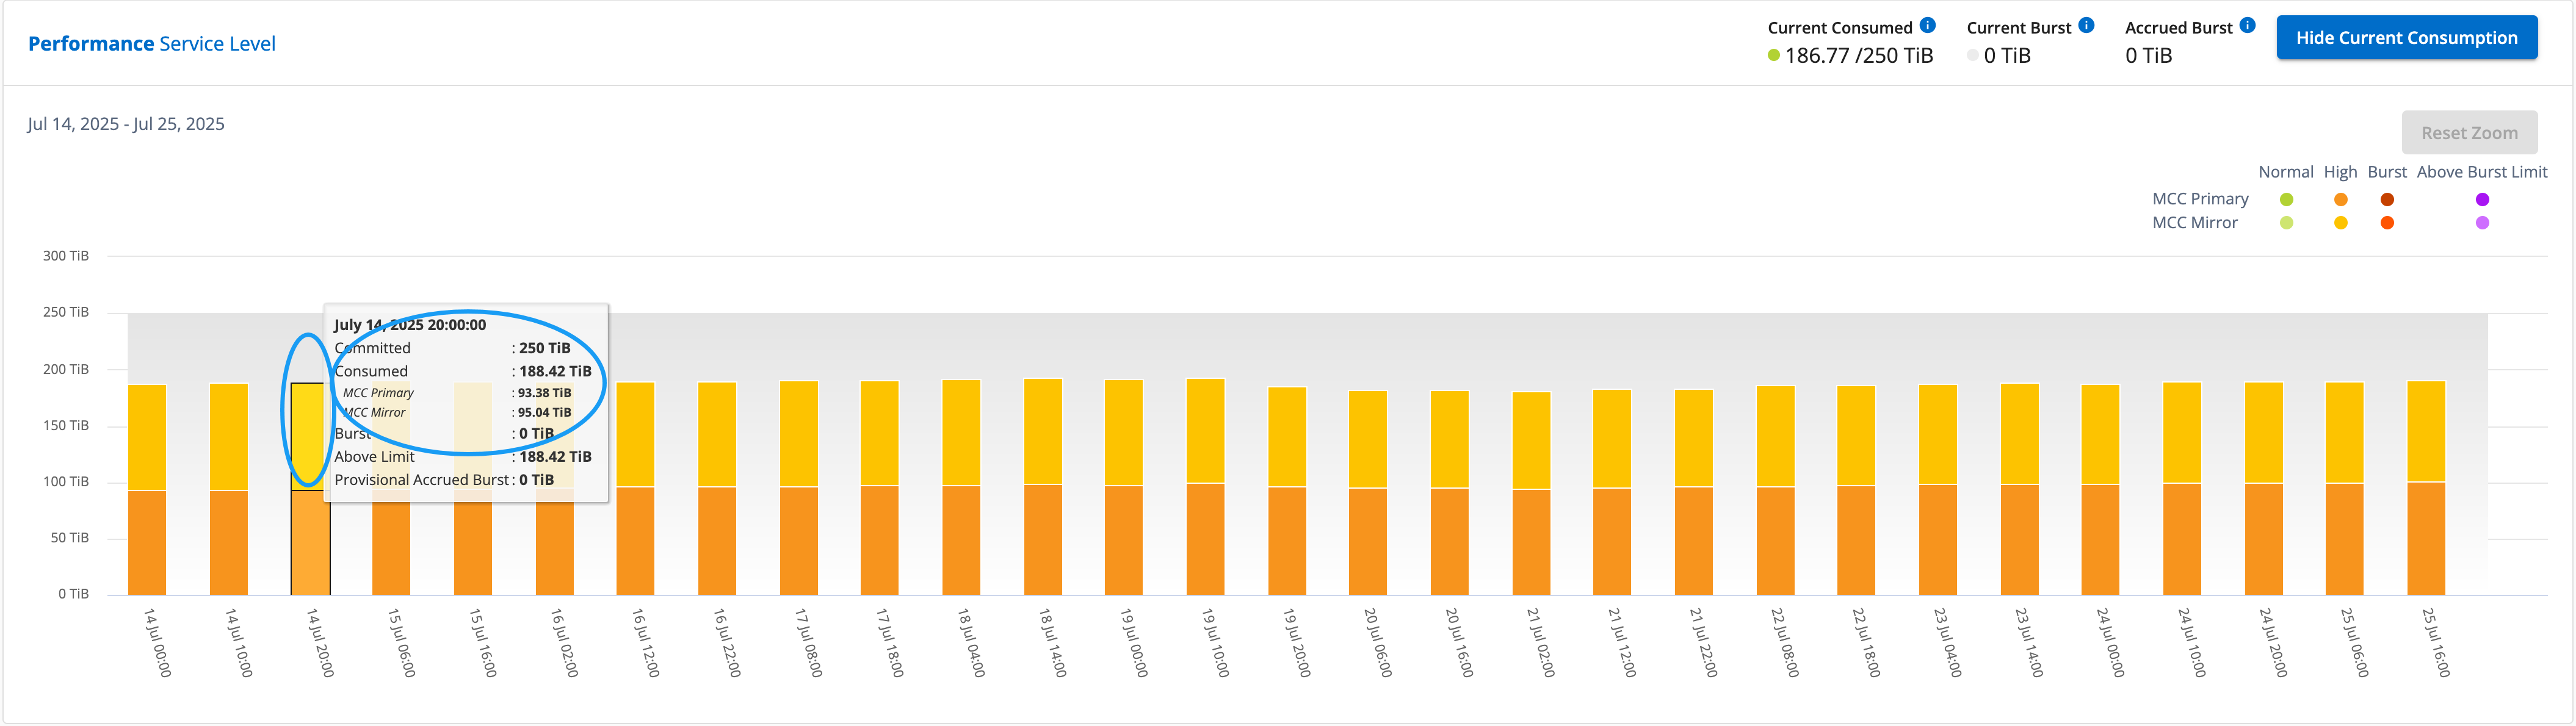
Task: Click Hide Current Consumption button
Action: point(2406,38)
